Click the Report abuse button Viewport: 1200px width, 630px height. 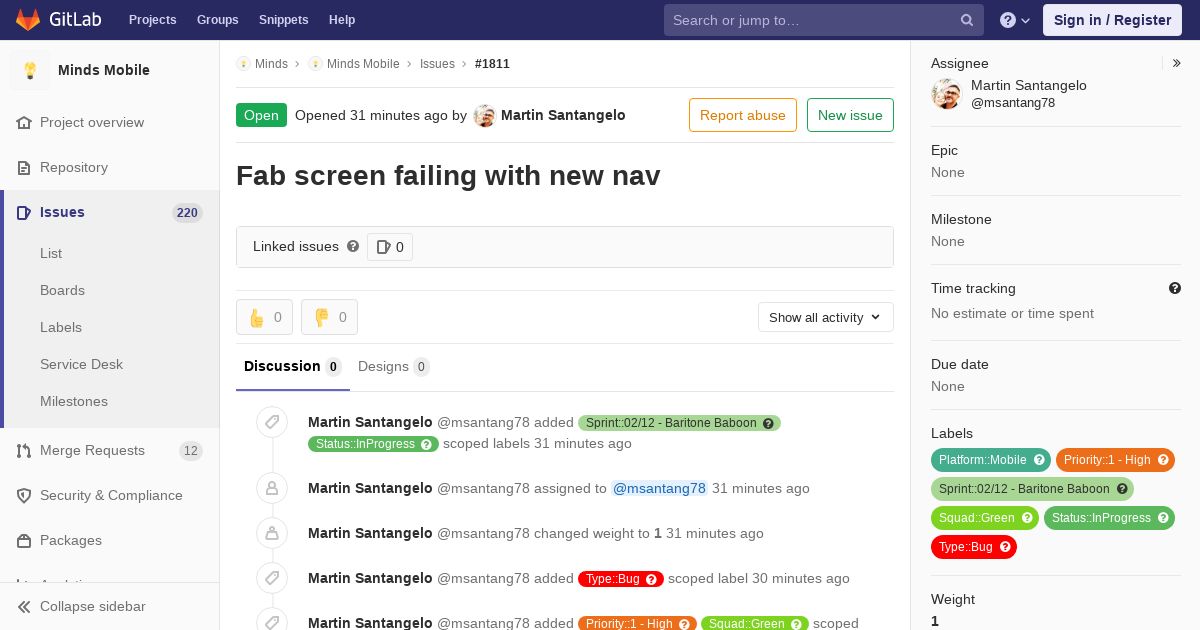tap(743, 115)
